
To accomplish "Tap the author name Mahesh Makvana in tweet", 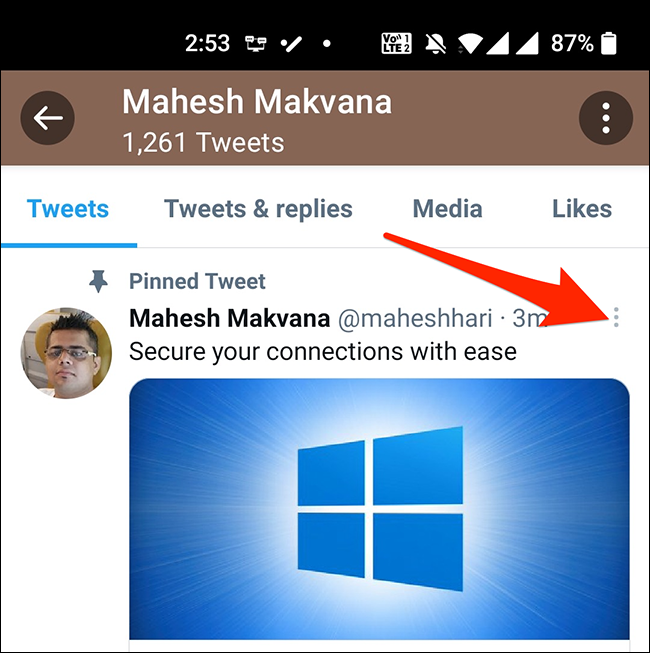I will pyautogui.click(x=230, y=319).
